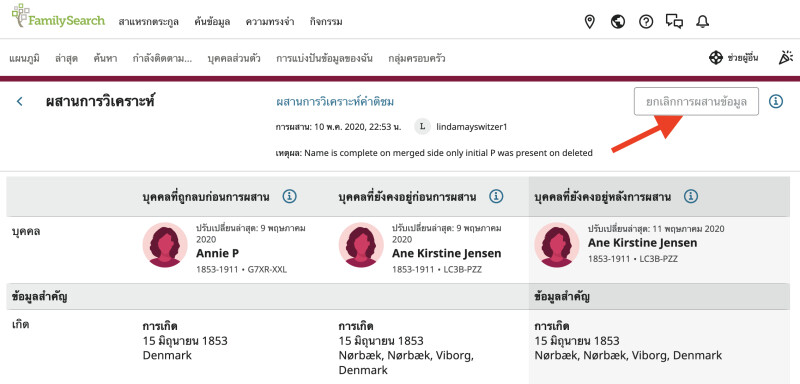Open info icon for บุคคลที่ถูกลบก่อนการผสาน

[290, 196]
